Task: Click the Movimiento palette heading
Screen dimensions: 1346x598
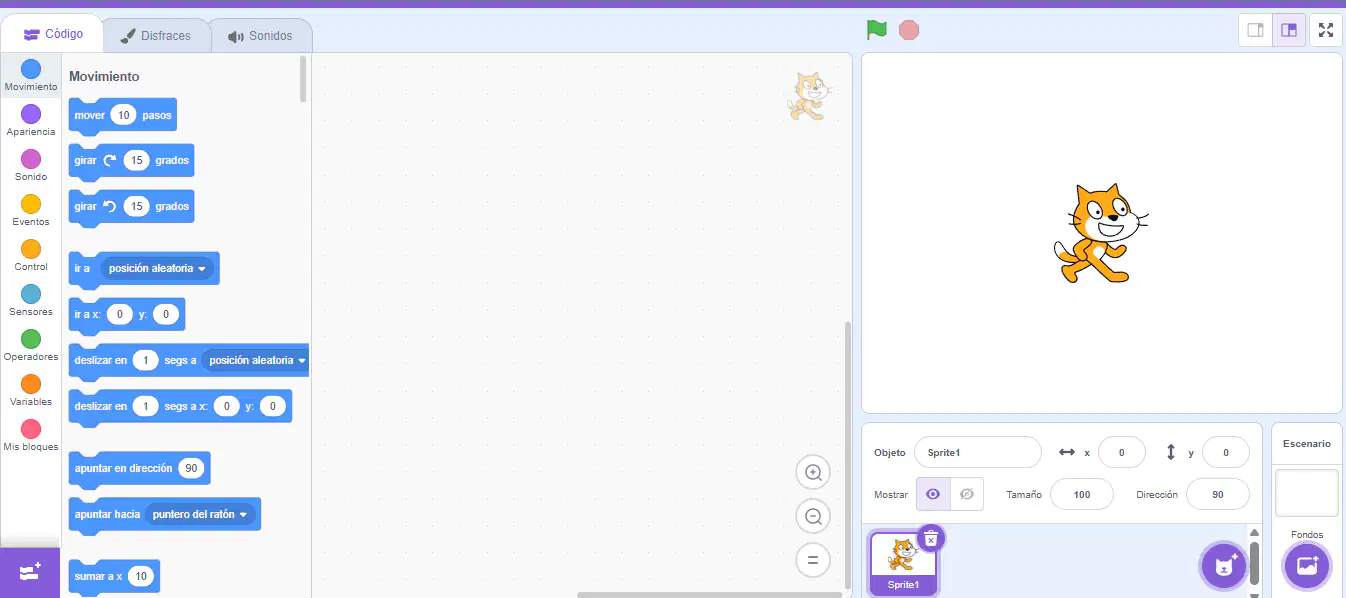Action: (x=104, y=76)
